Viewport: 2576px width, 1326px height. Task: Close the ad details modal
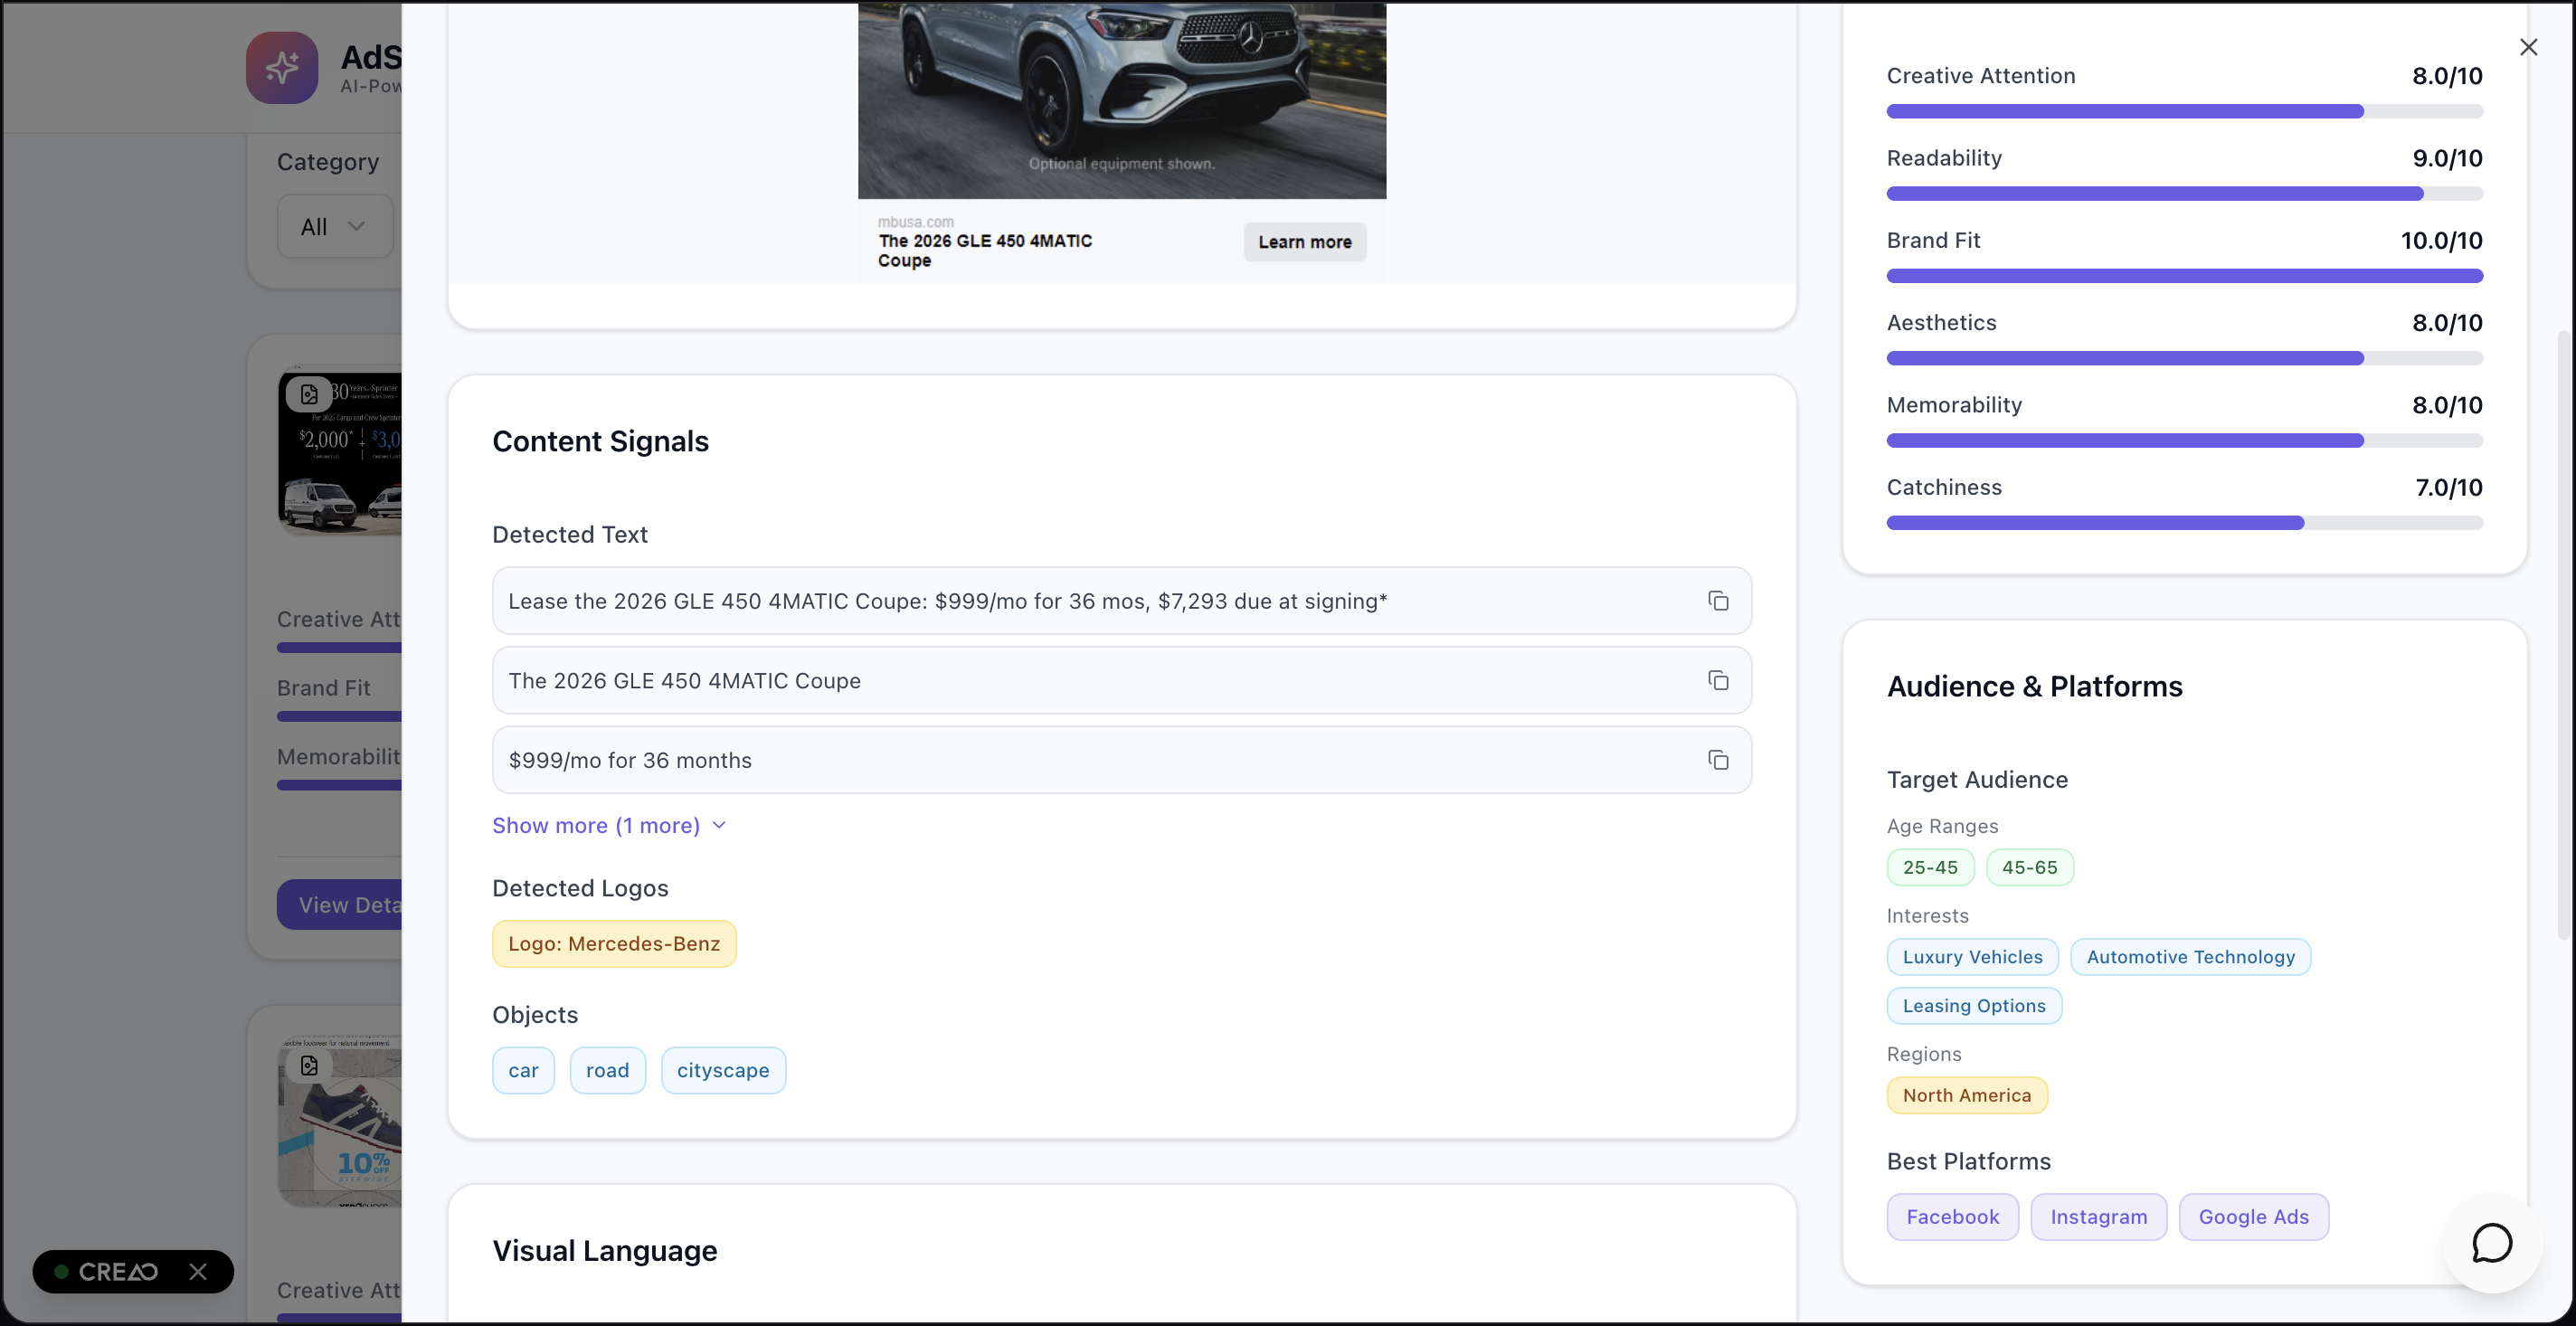coord(2528,47)
